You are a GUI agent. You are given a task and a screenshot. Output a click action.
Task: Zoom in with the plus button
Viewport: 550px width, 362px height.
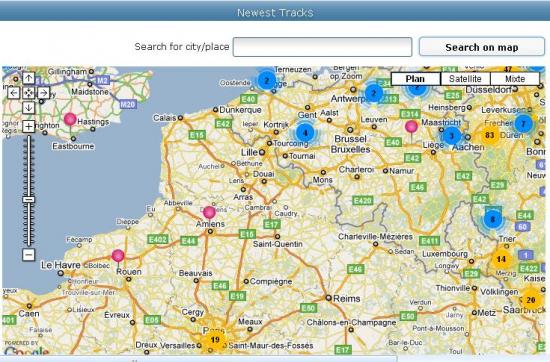(x=28, y=126)
